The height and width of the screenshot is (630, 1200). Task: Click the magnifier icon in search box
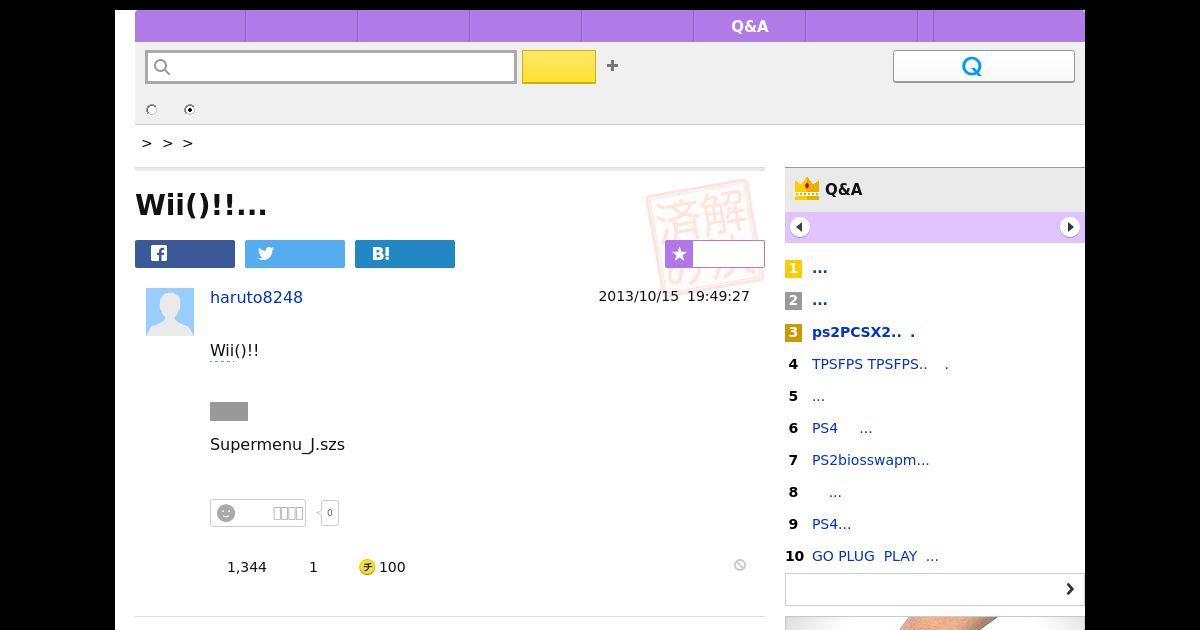[x=163, y=67]
